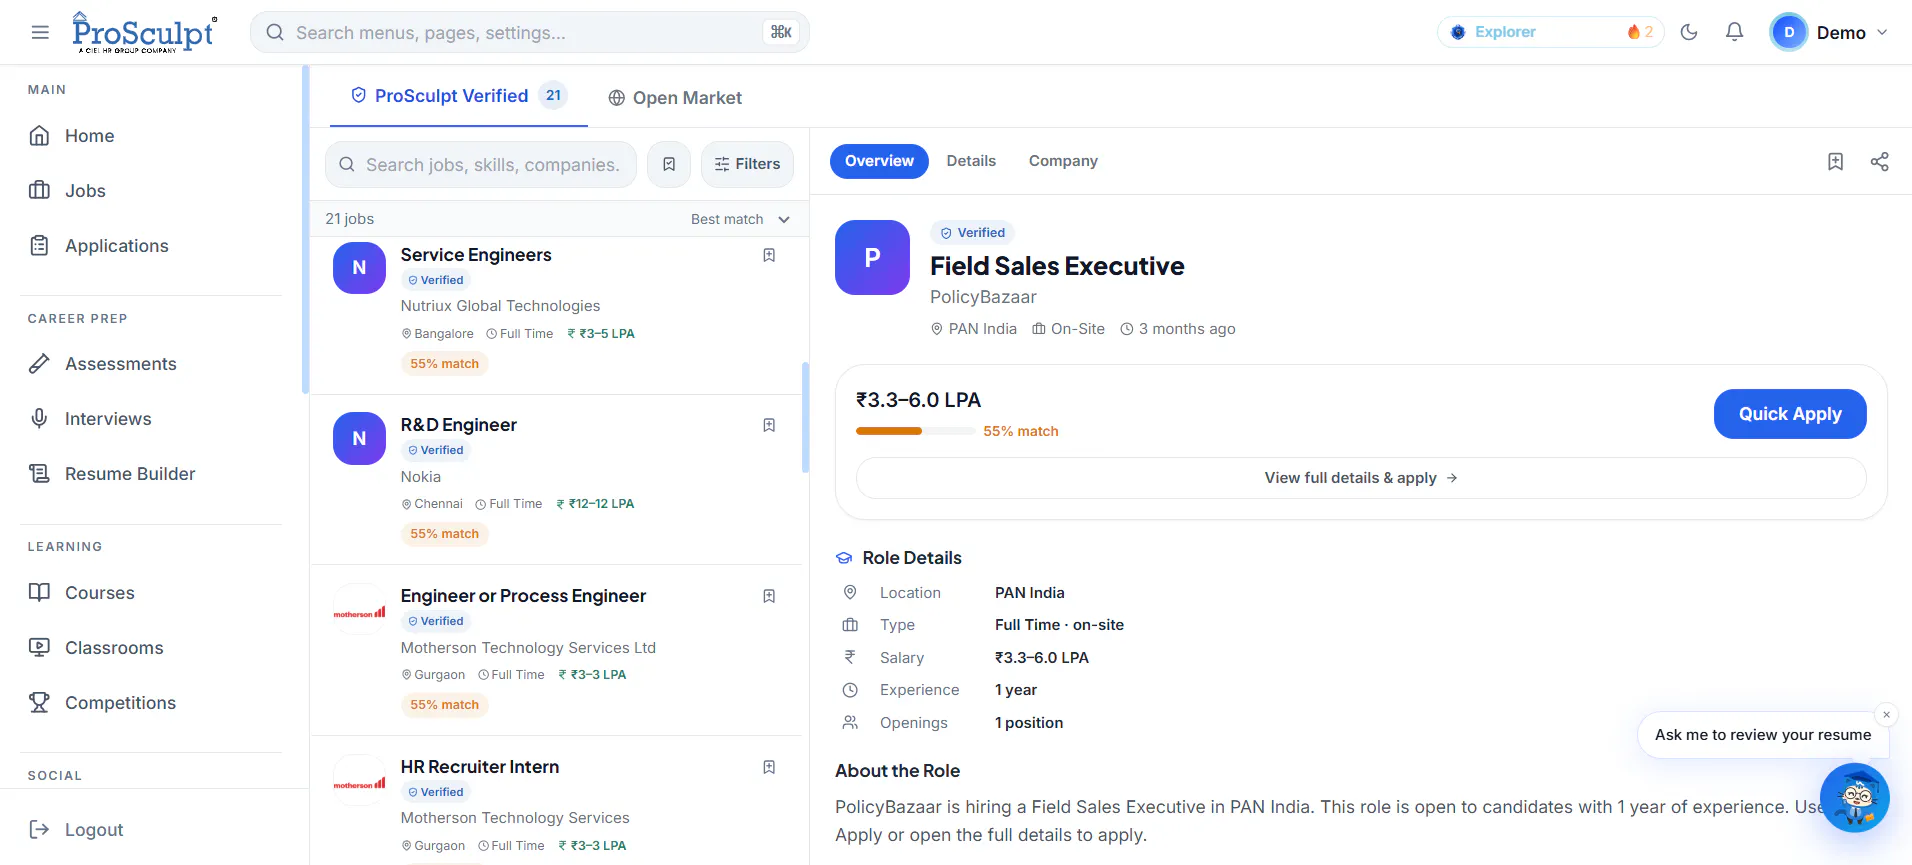Share the Field Sales Executive job
Image resolution: width=1912 pixels, height=865 pixels.
point(1880,161)
